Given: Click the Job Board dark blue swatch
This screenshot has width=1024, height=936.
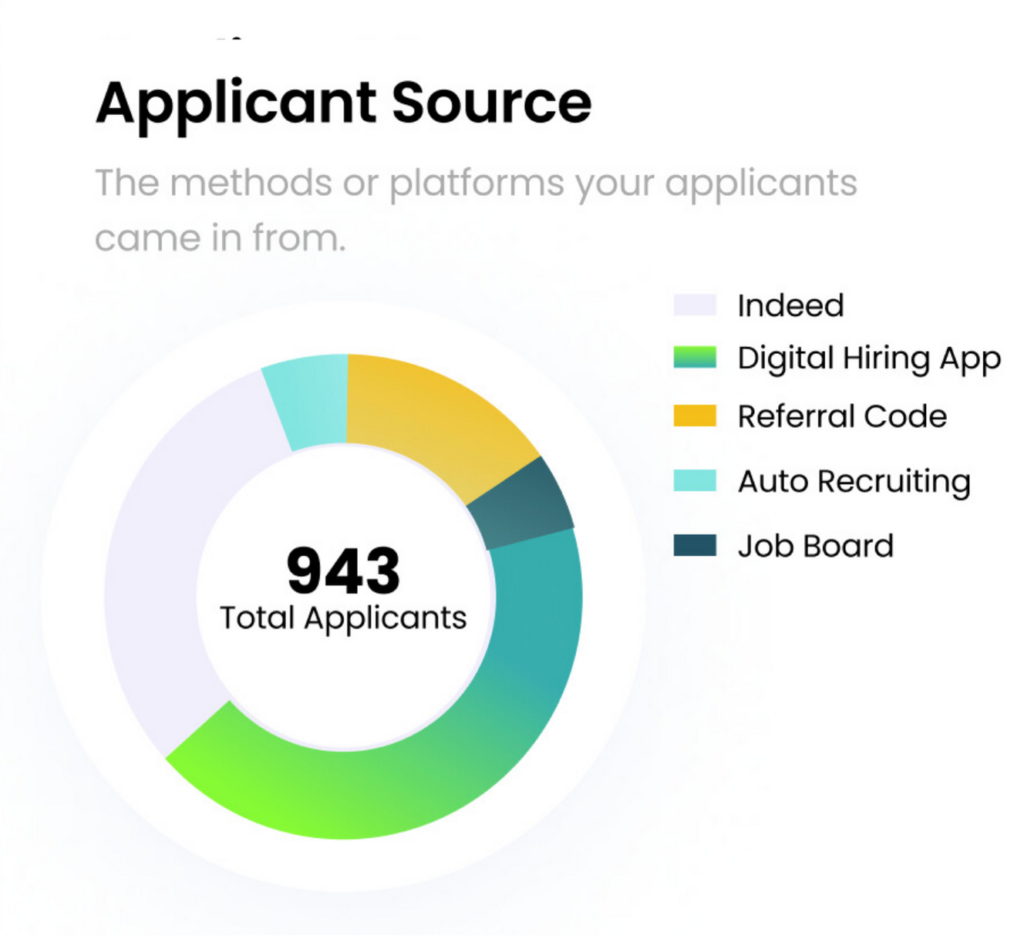Looking at the screenshot, I should point(695,545).
